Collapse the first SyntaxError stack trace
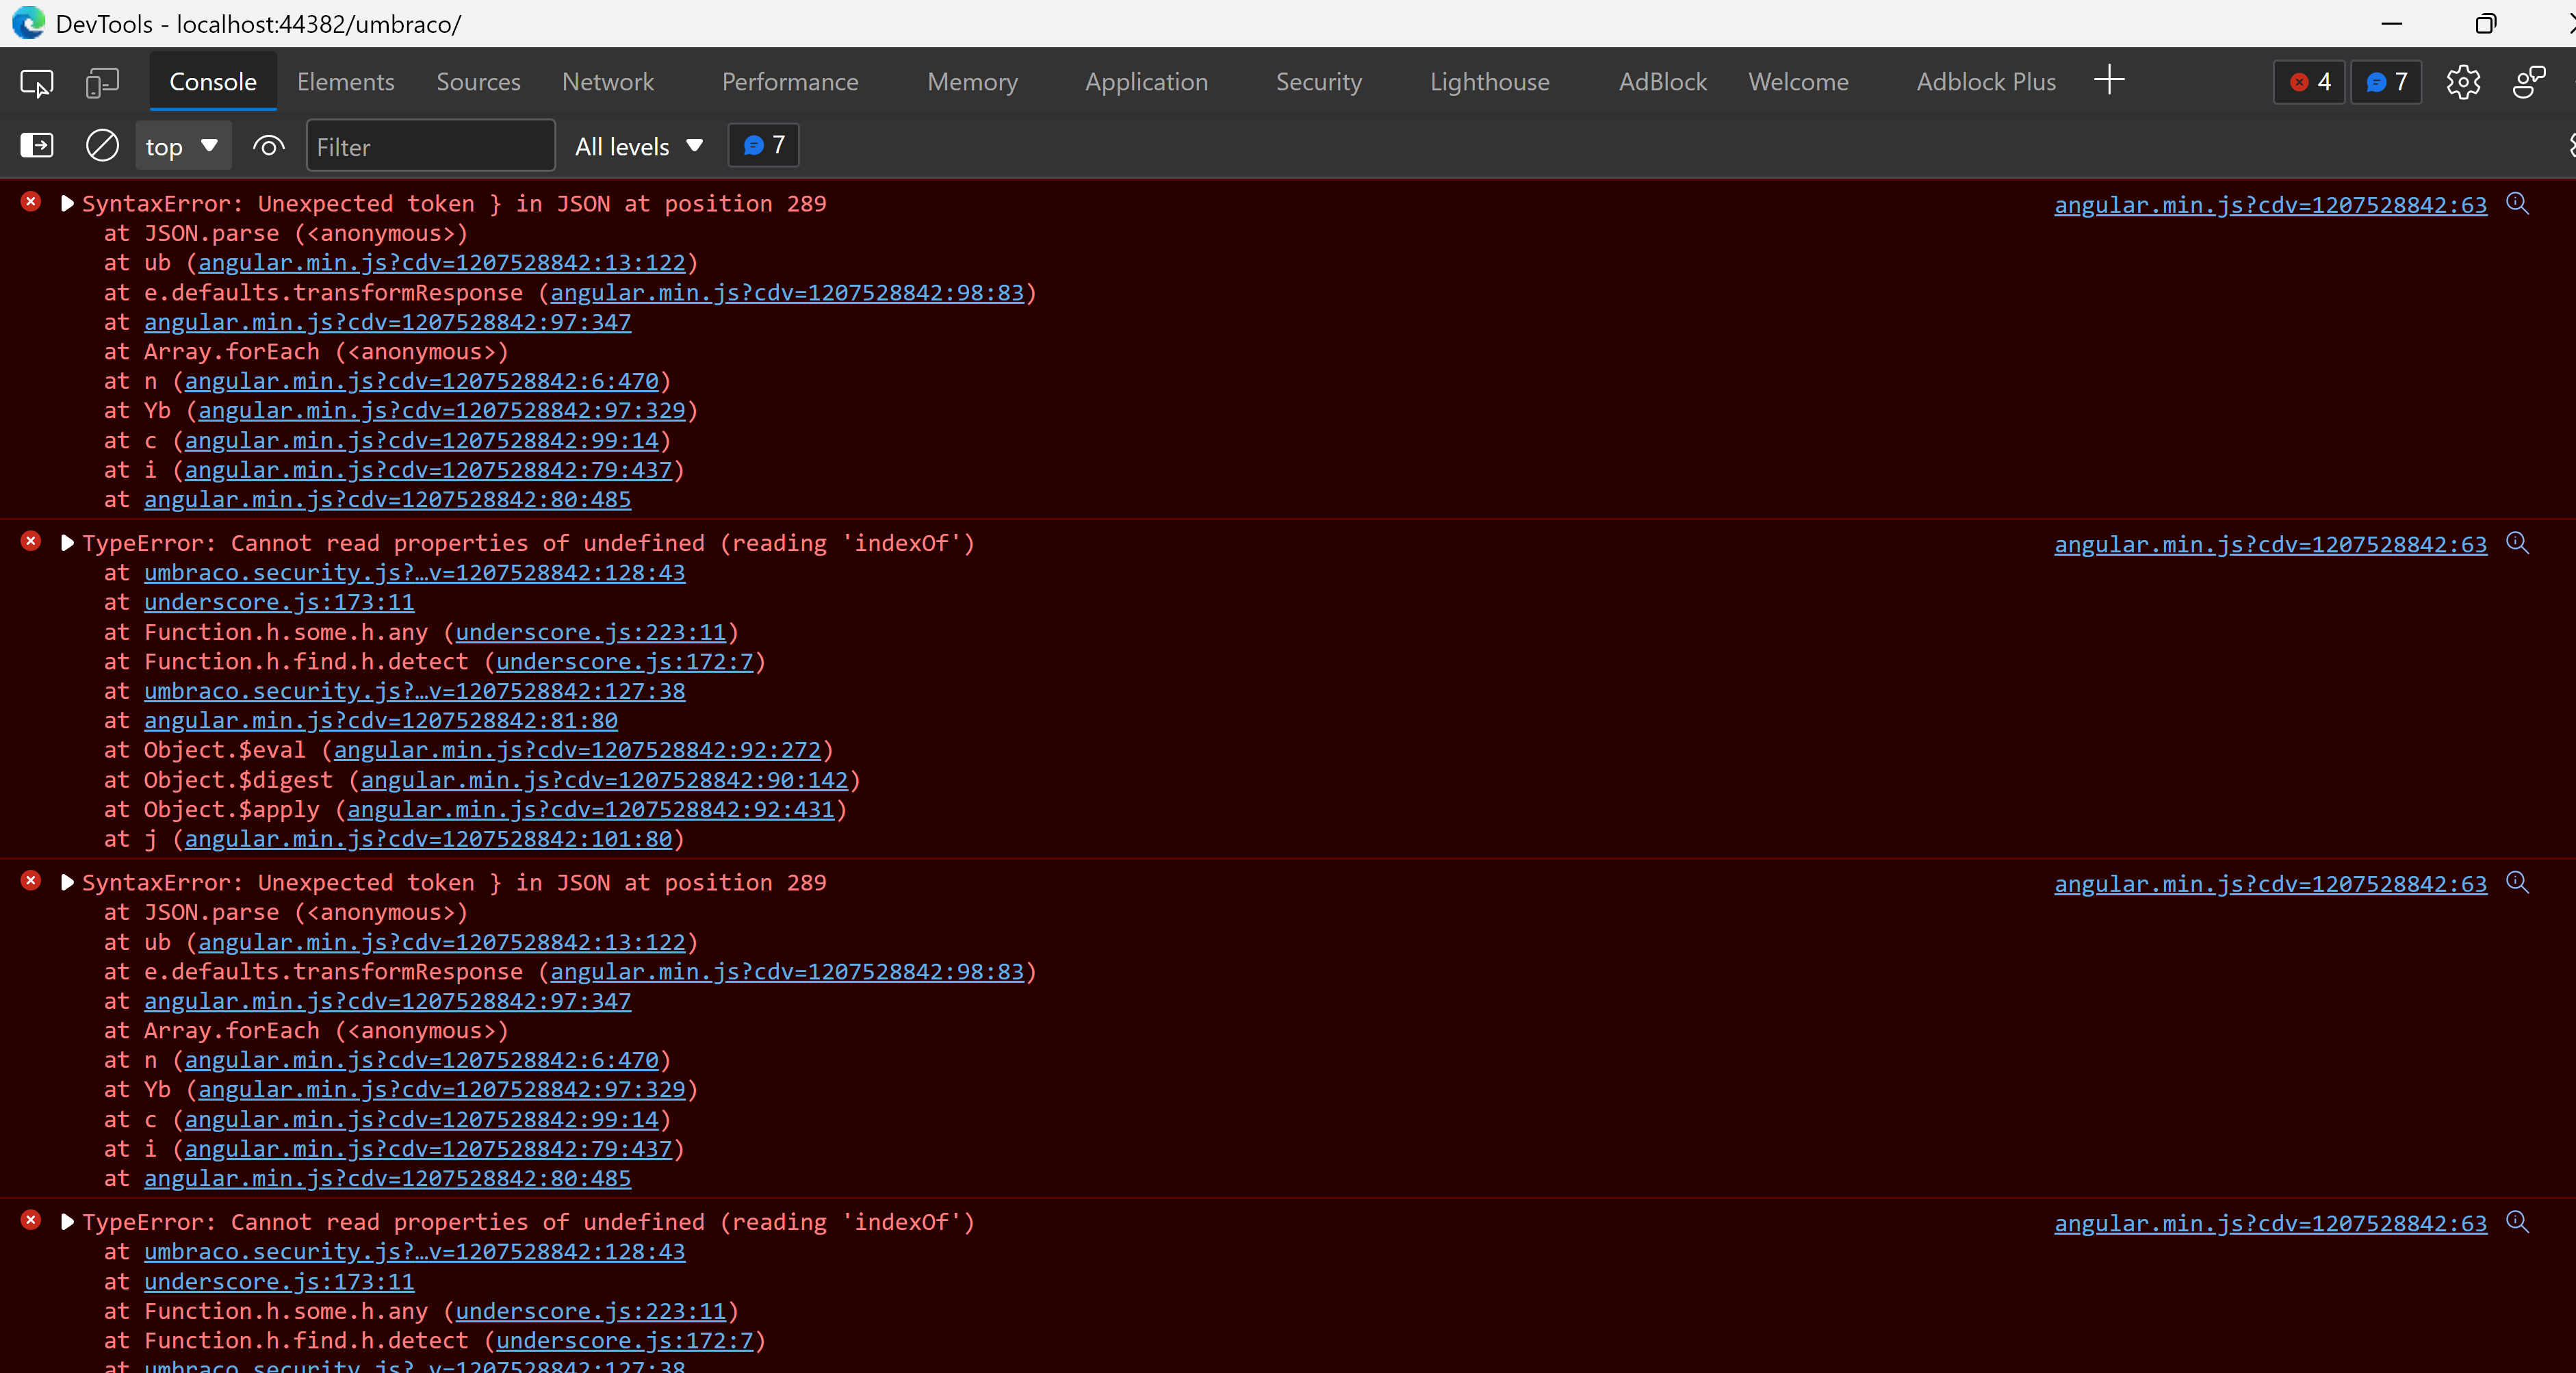2576x1373 pixels. tap(67, 203)
